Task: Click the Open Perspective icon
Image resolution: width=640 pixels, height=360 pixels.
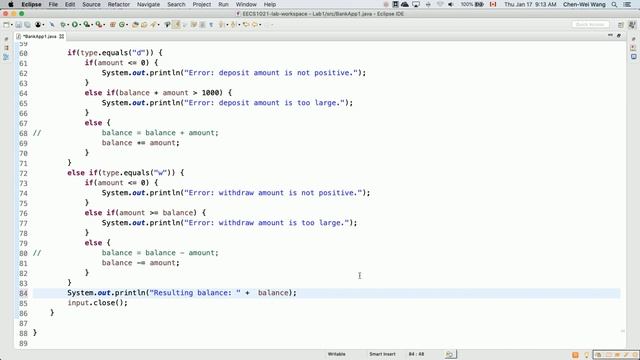Action: pyautogui.click(x=621, y=25)
